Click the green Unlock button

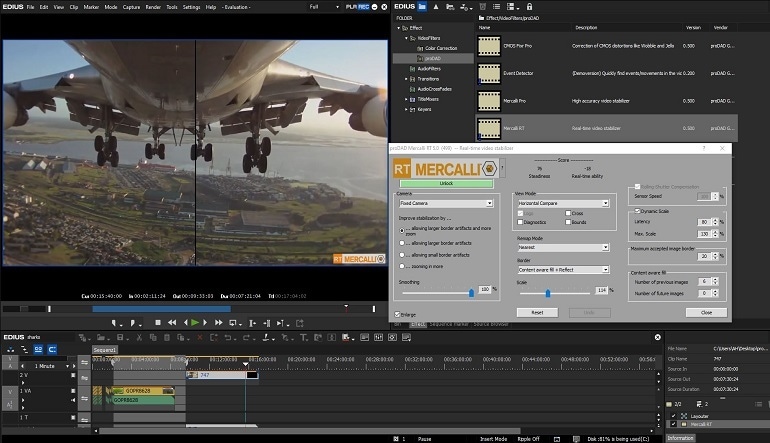[446, 183]
